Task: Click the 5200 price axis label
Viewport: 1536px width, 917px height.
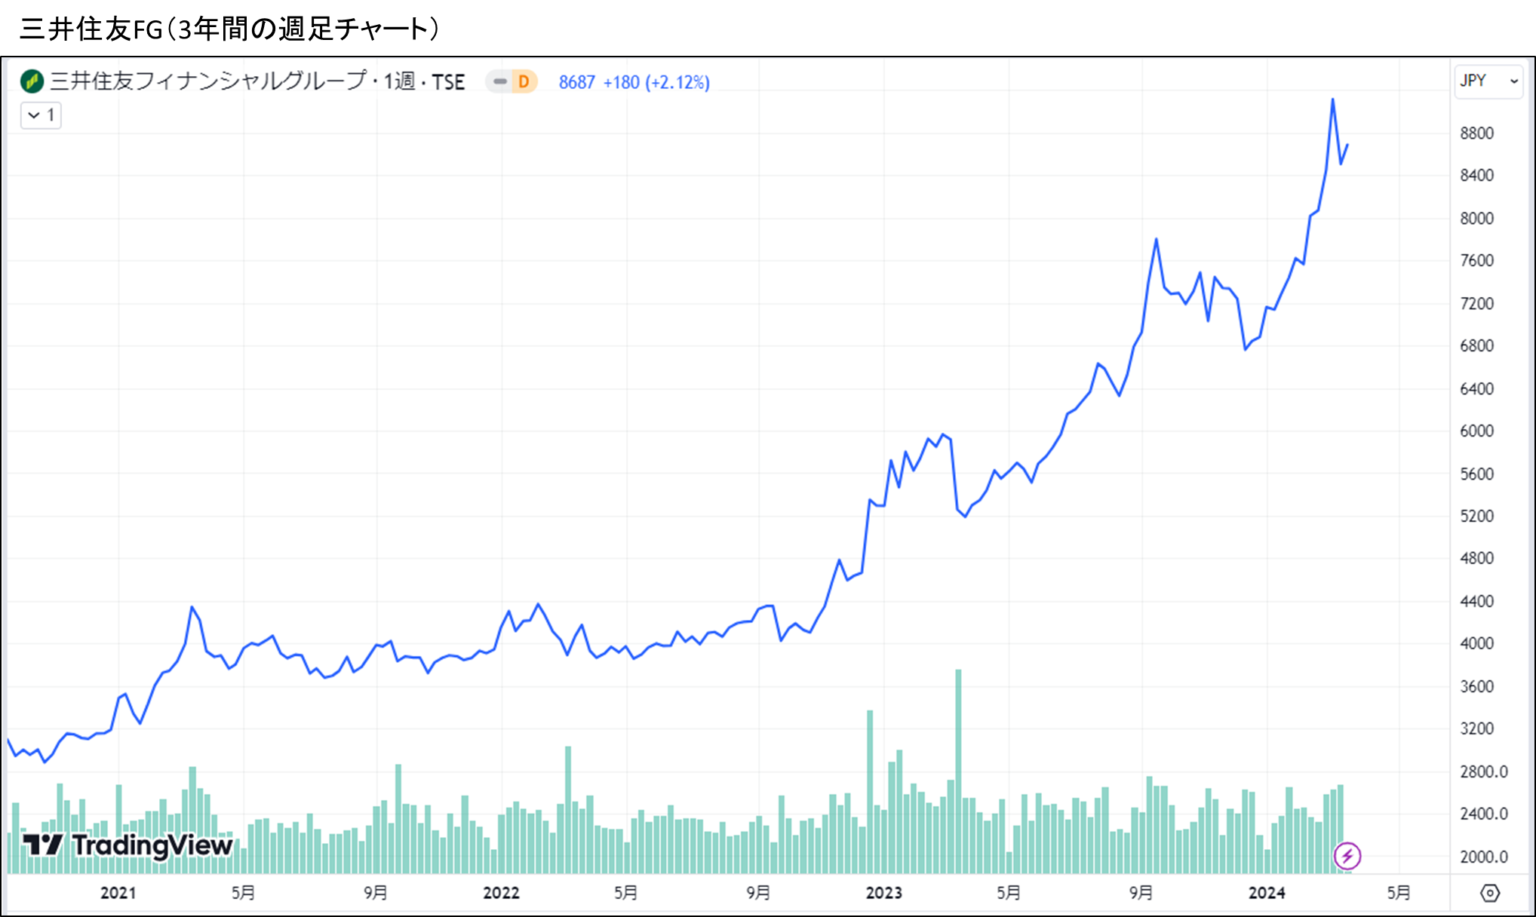Action: click(x=1477, y=516)
